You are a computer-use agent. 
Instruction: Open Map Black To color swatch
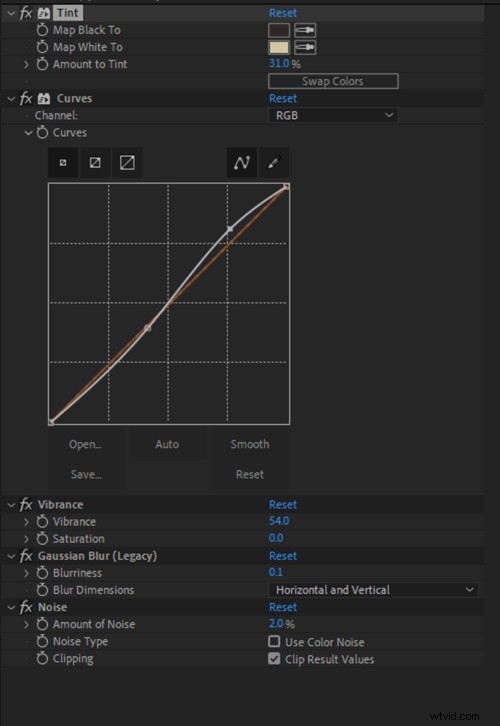coord(279,31)
